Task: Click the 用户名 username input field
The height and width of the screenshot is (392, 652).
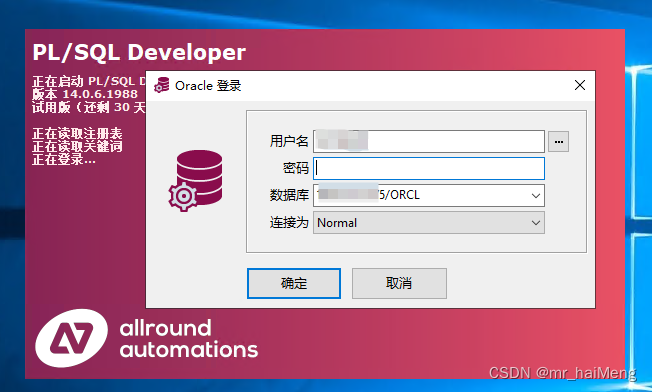Action: (x=429, y=141)
